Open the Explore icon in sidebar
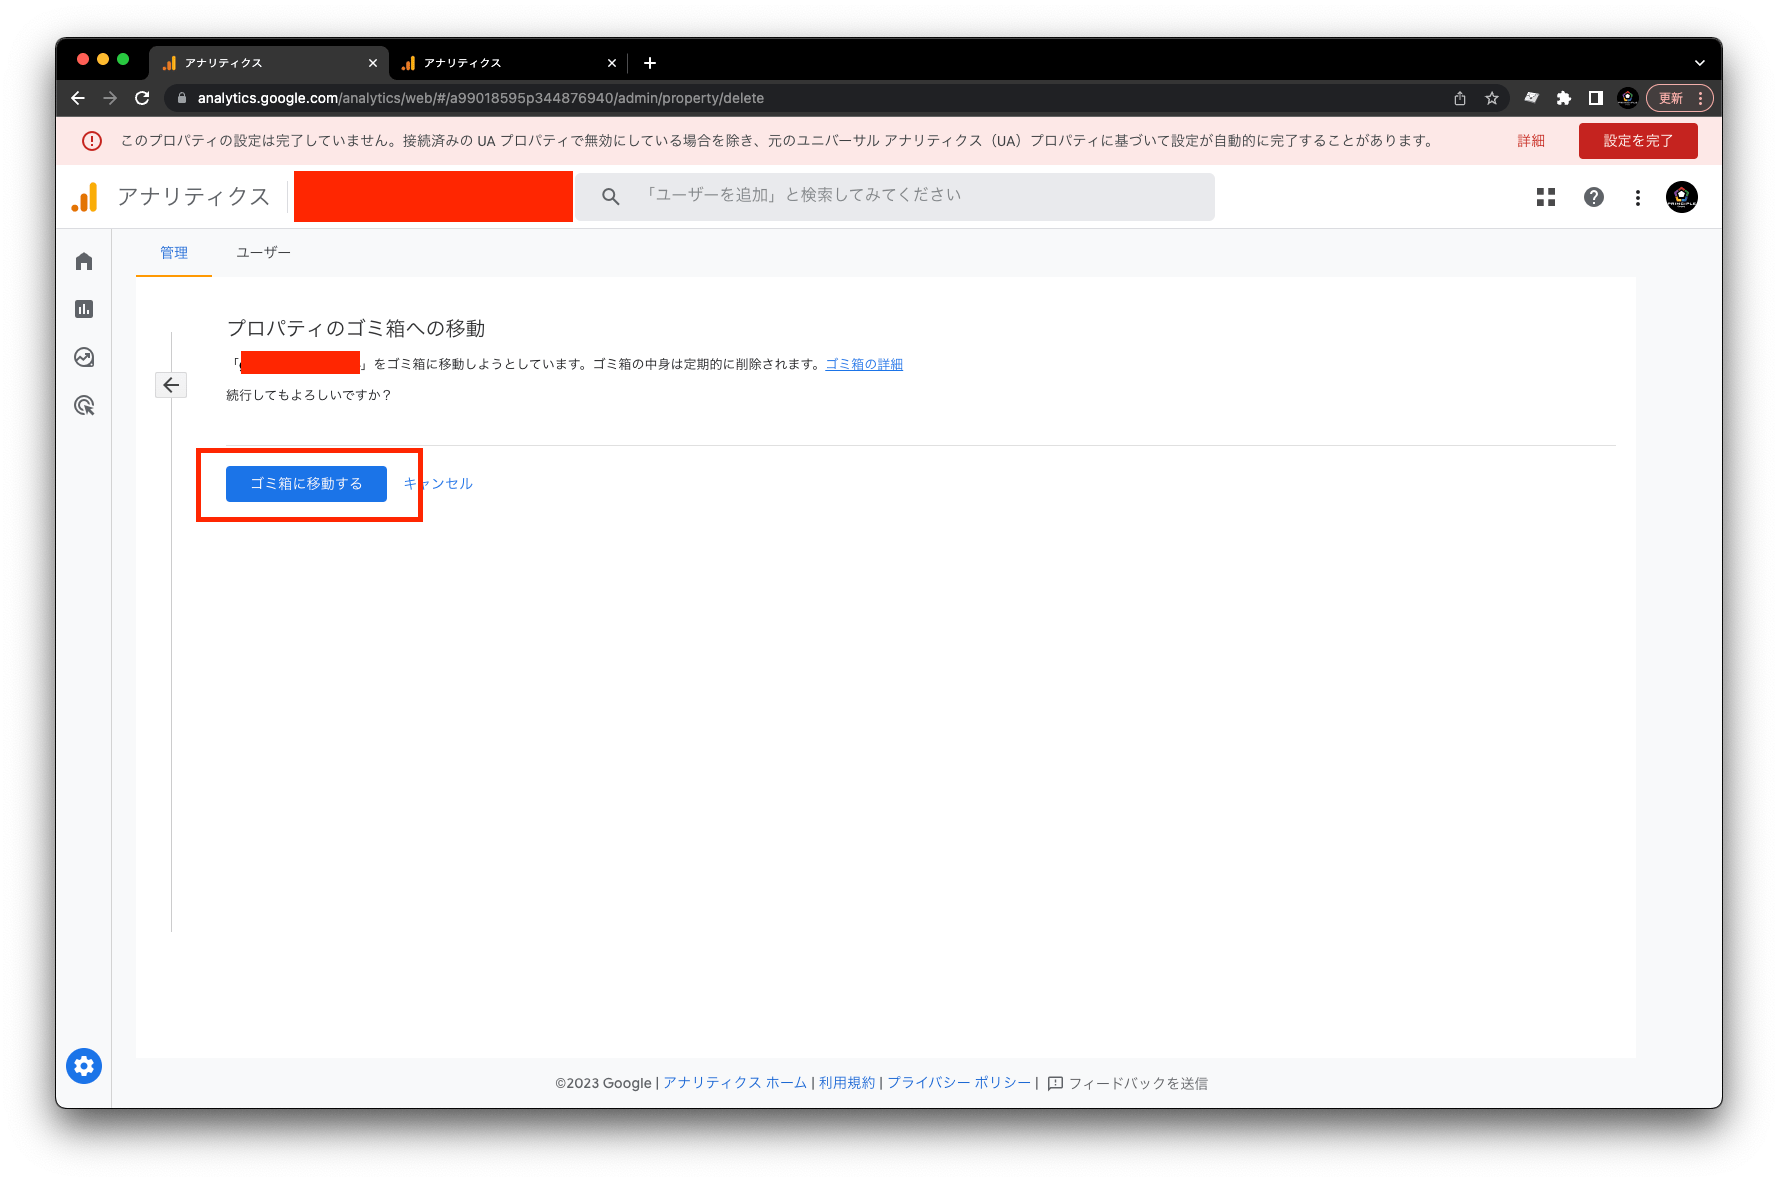The width and height of the screenshot is (1778, 1182). pyautogui.click(x=84, y=357)
